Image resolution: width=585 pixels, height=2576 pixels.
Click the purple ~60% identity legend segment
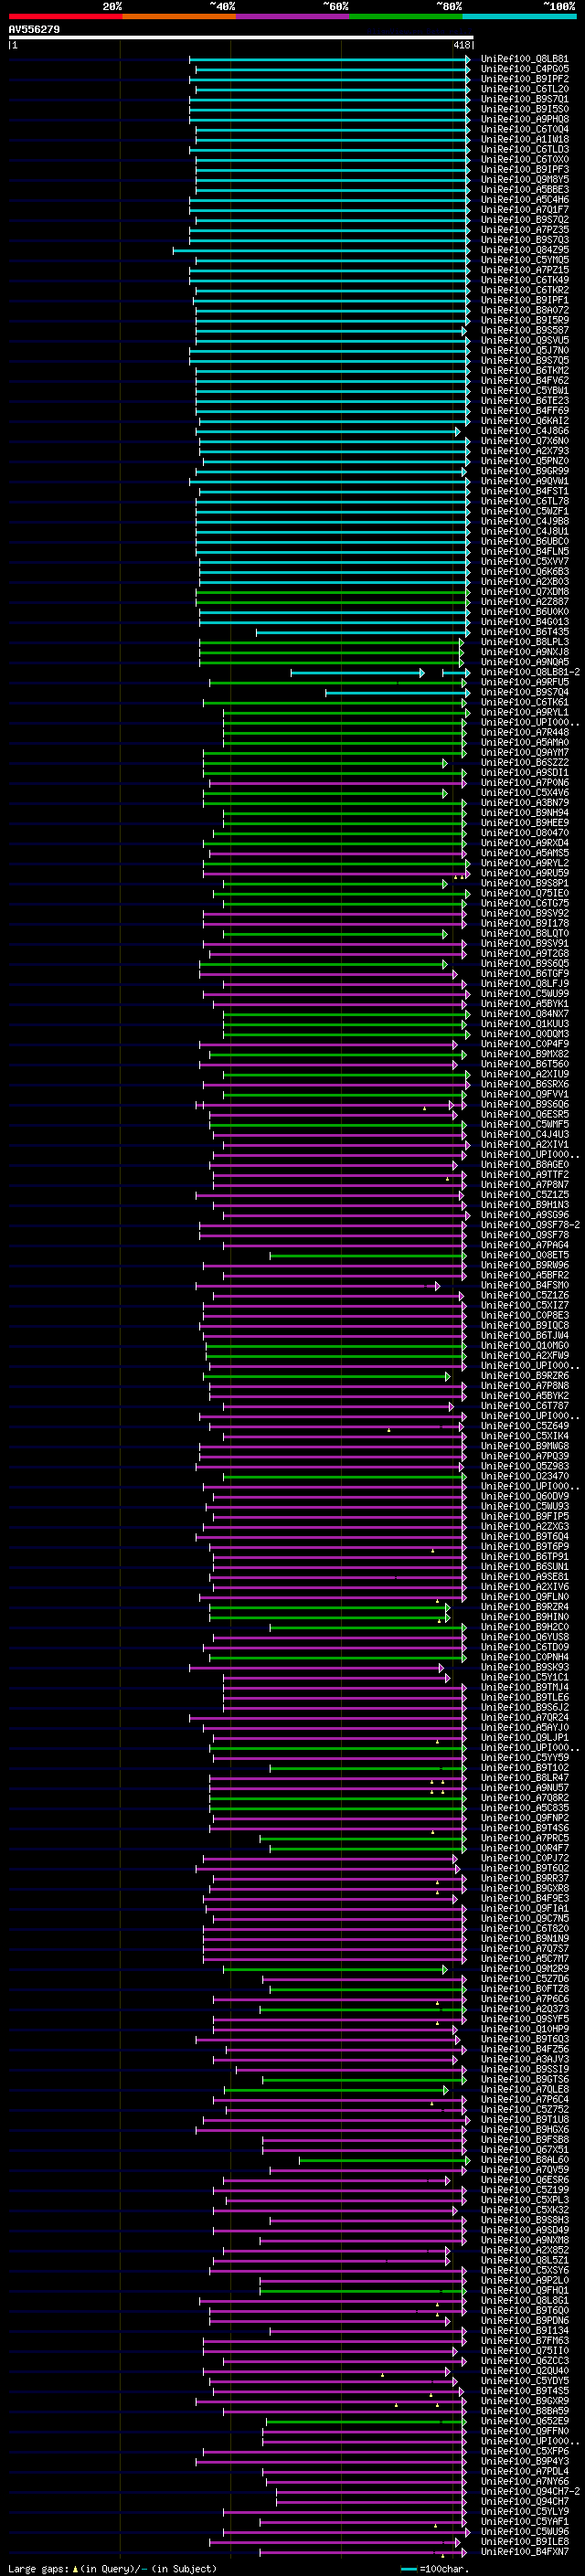(292, 16)
